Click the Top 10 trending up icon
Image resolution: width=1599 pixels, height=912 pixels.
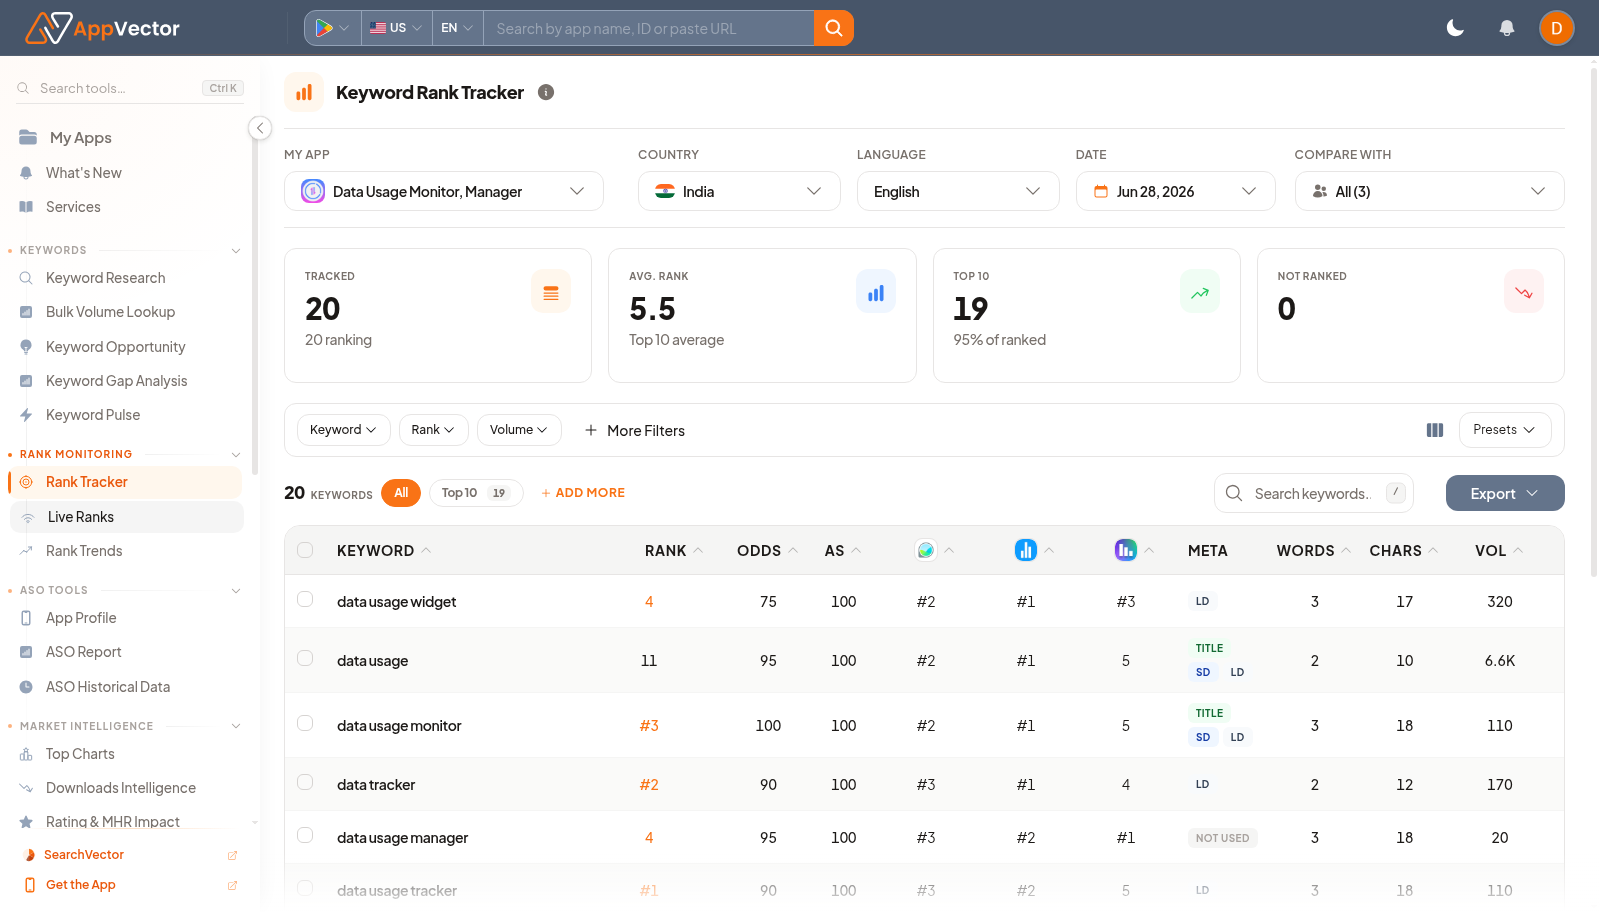[1199, 292]
